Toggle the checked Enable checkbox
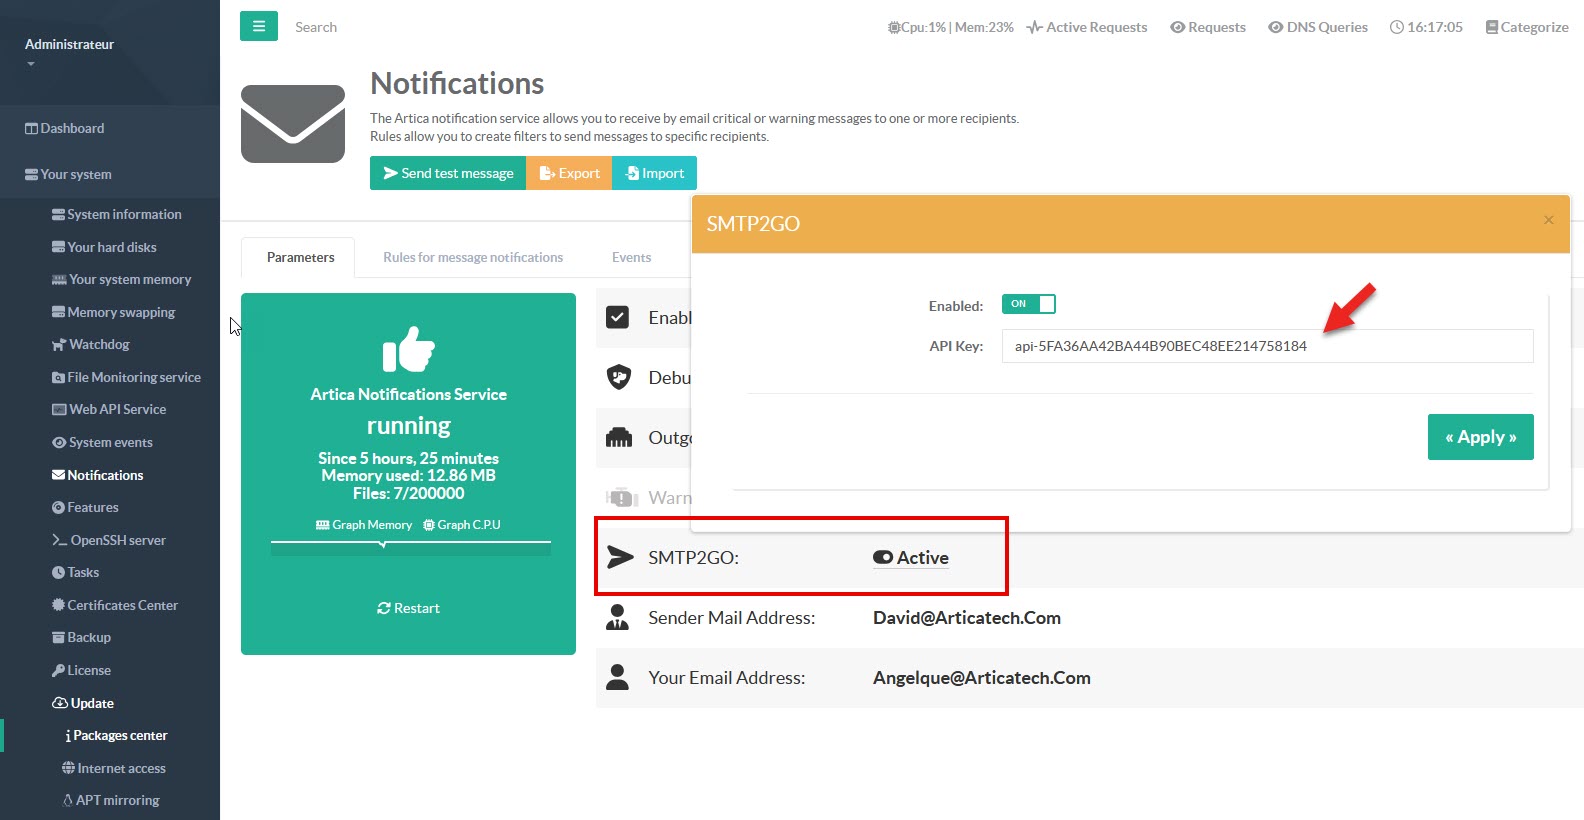 [x=618, y=317]
